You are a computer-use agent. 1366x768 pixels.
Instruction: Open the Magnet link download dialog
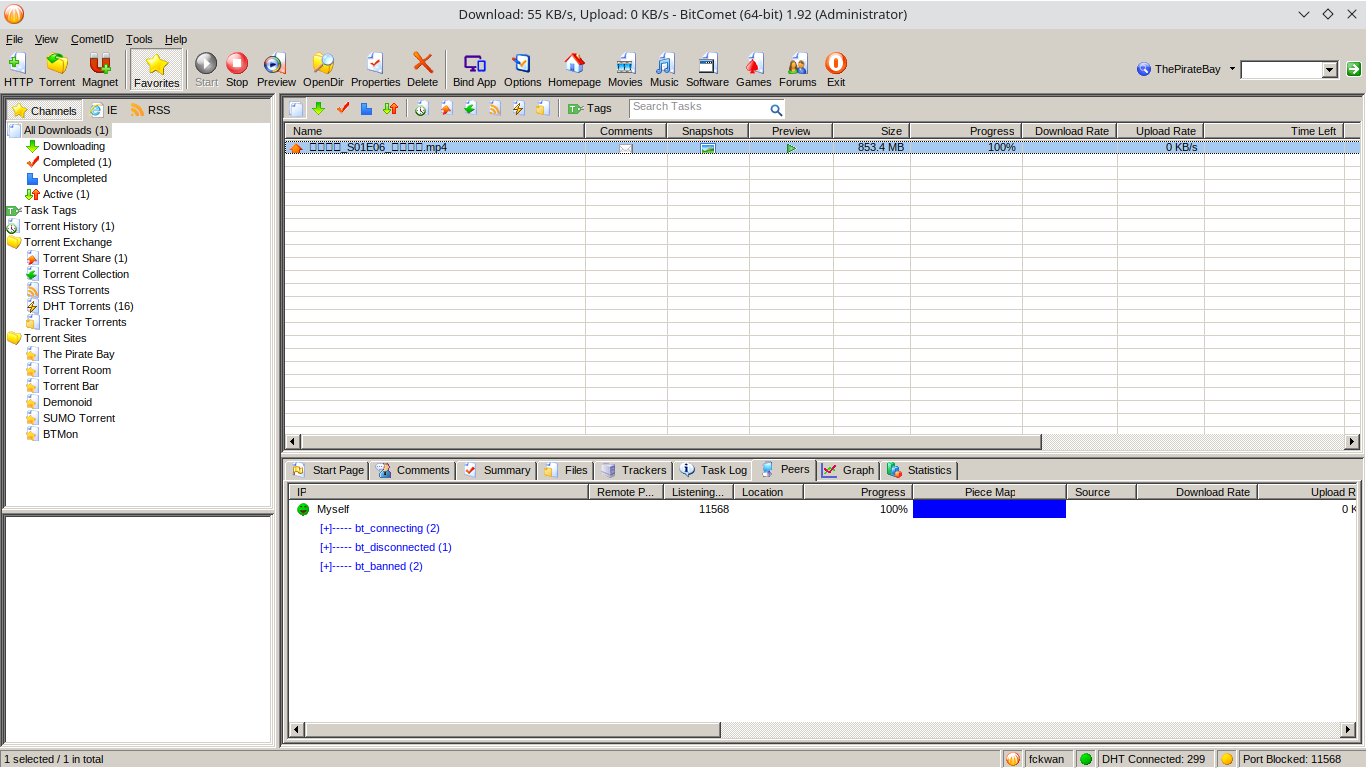[100, 69]
